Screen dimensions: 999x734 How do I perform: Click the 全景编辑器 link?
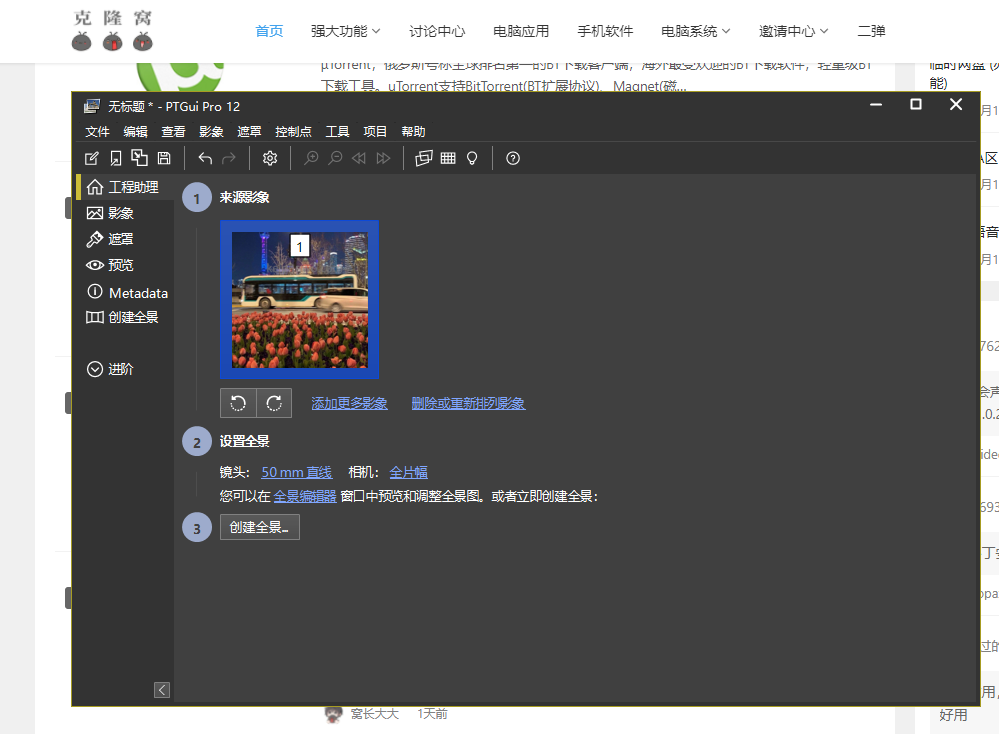pos(305,496)
